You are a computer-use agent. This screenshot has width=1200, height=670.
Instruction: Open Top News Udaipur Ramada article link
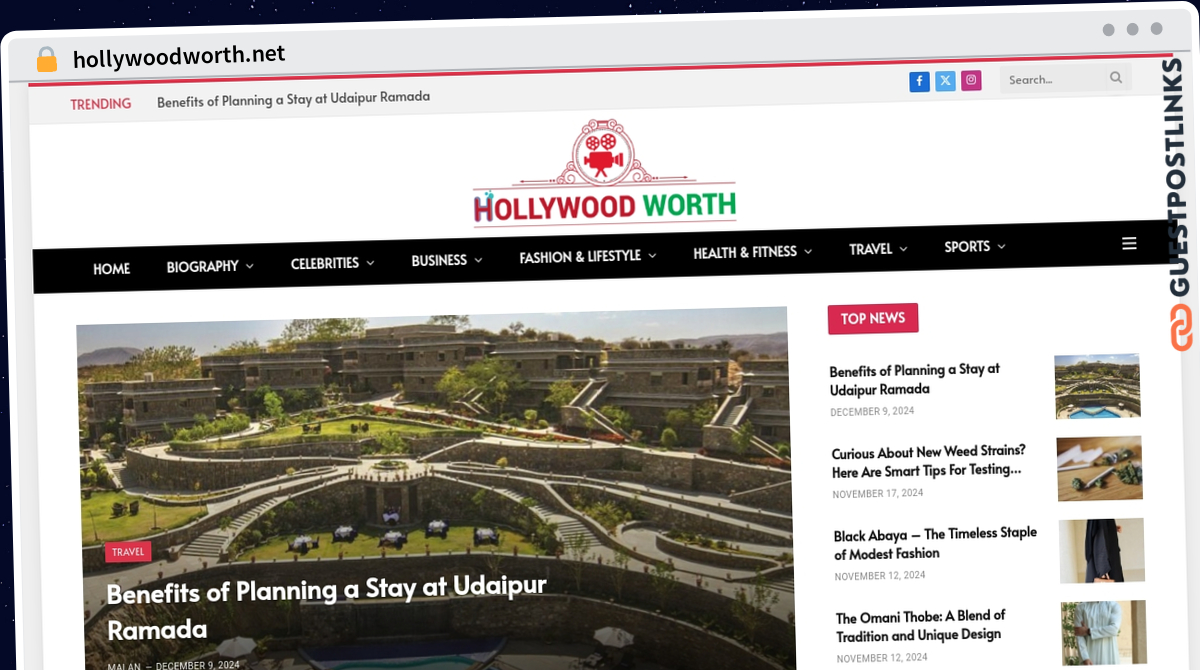pyautogui.click(x=915, y=379)
